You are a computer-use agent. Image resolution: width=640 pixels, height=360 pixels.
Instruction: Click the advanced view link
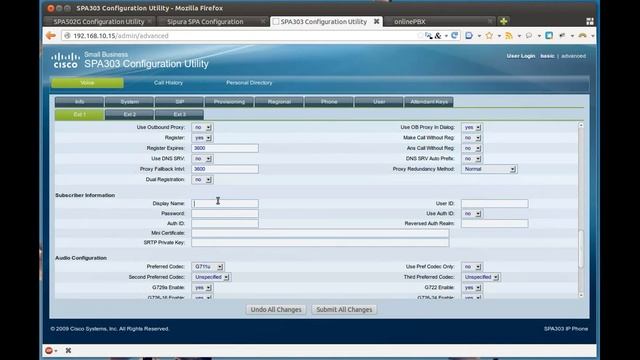click(573, 56)
